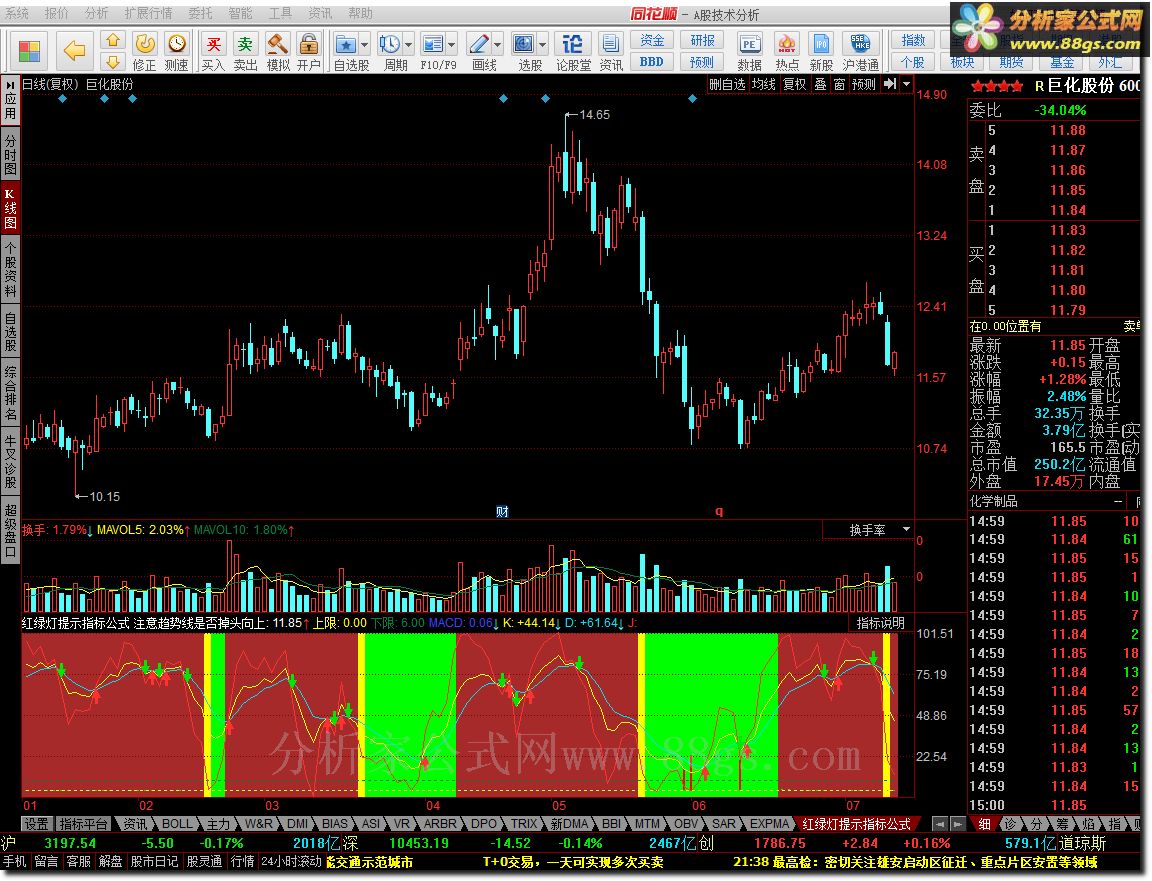This screenshot has height=881, width=1152.
Task: Open the 扩展行情 menu
Action: pos(148,13)
